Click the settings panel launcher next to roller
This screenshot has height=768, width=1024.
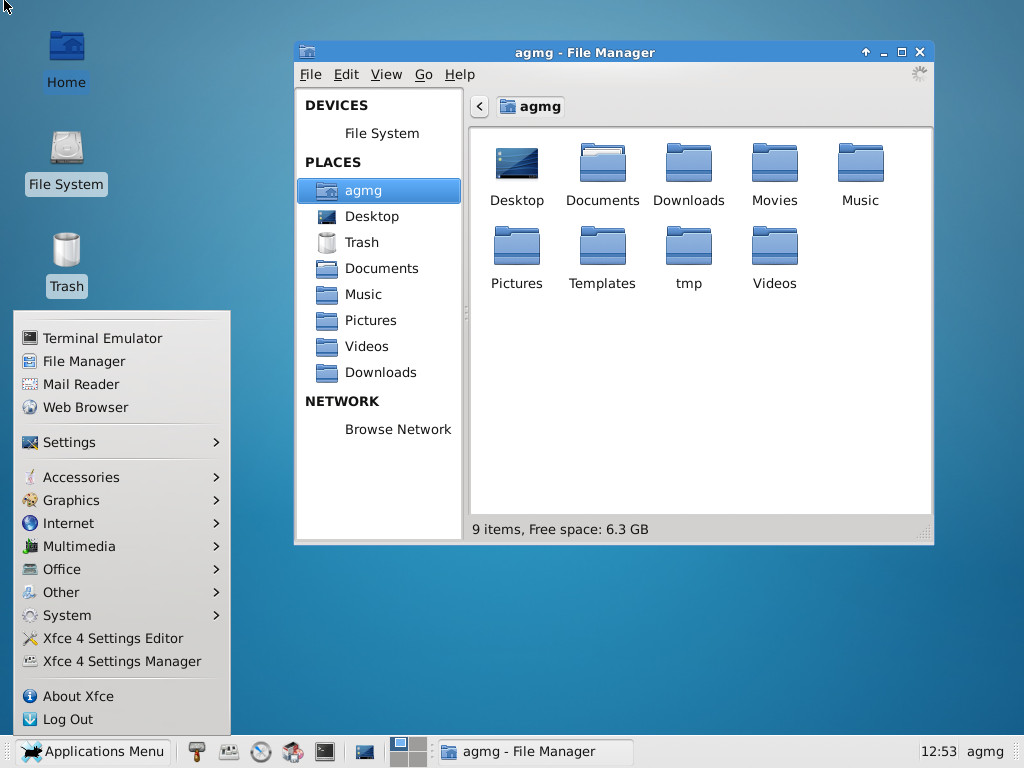pos(229,752)
